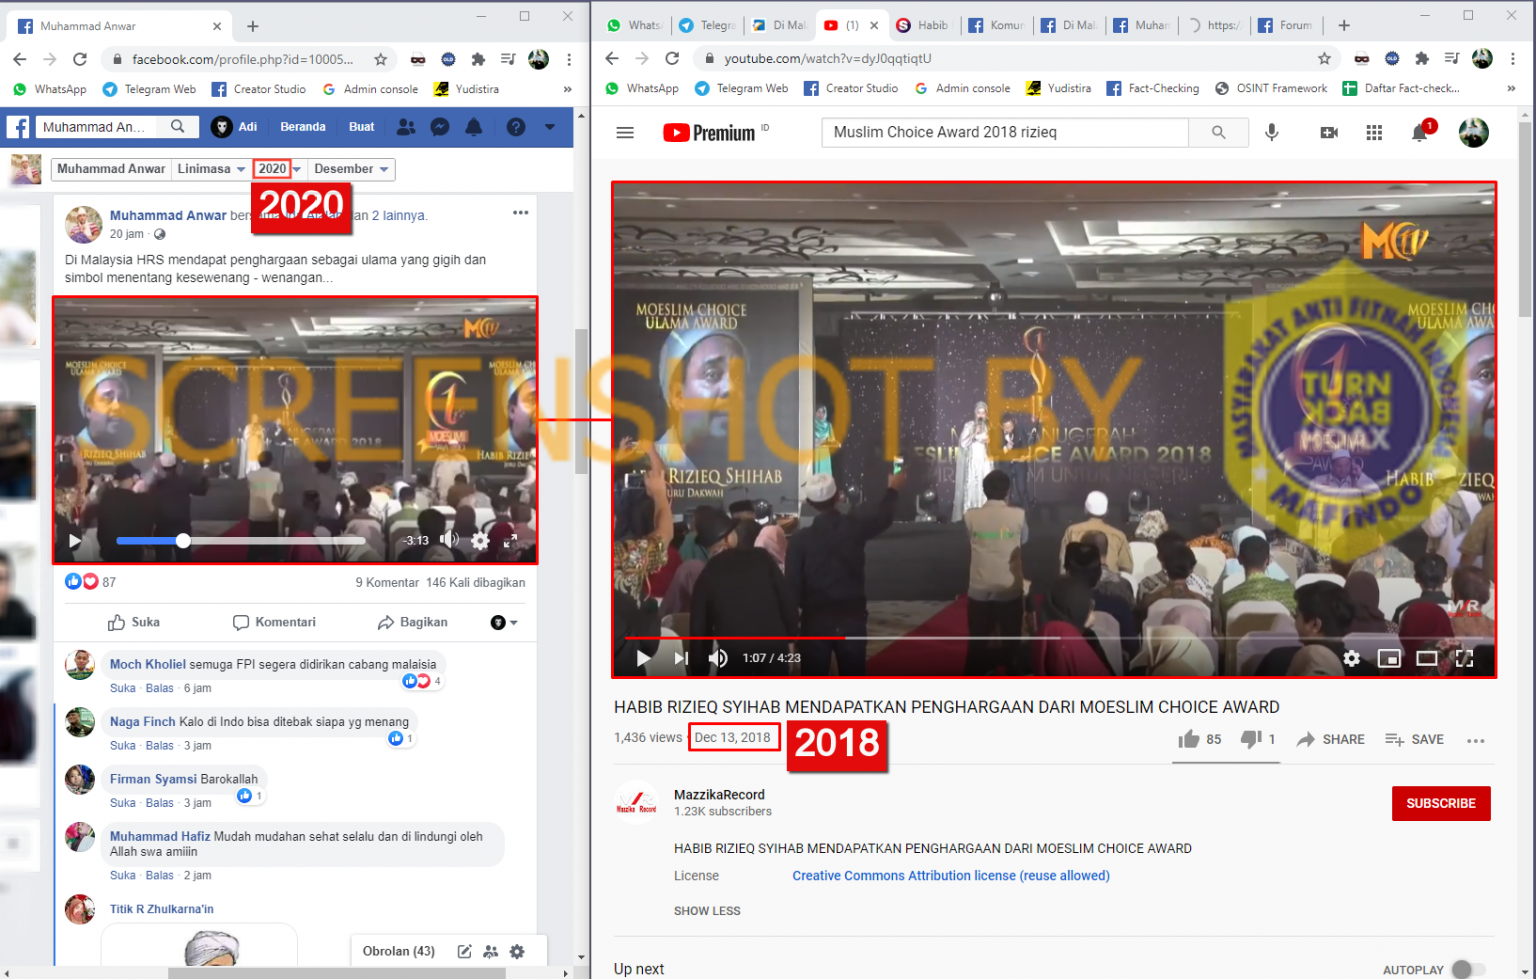This screenshot has height=979, width=1536.
Task: Open YouTube guide hamburger menu
Action: (625, 132)
